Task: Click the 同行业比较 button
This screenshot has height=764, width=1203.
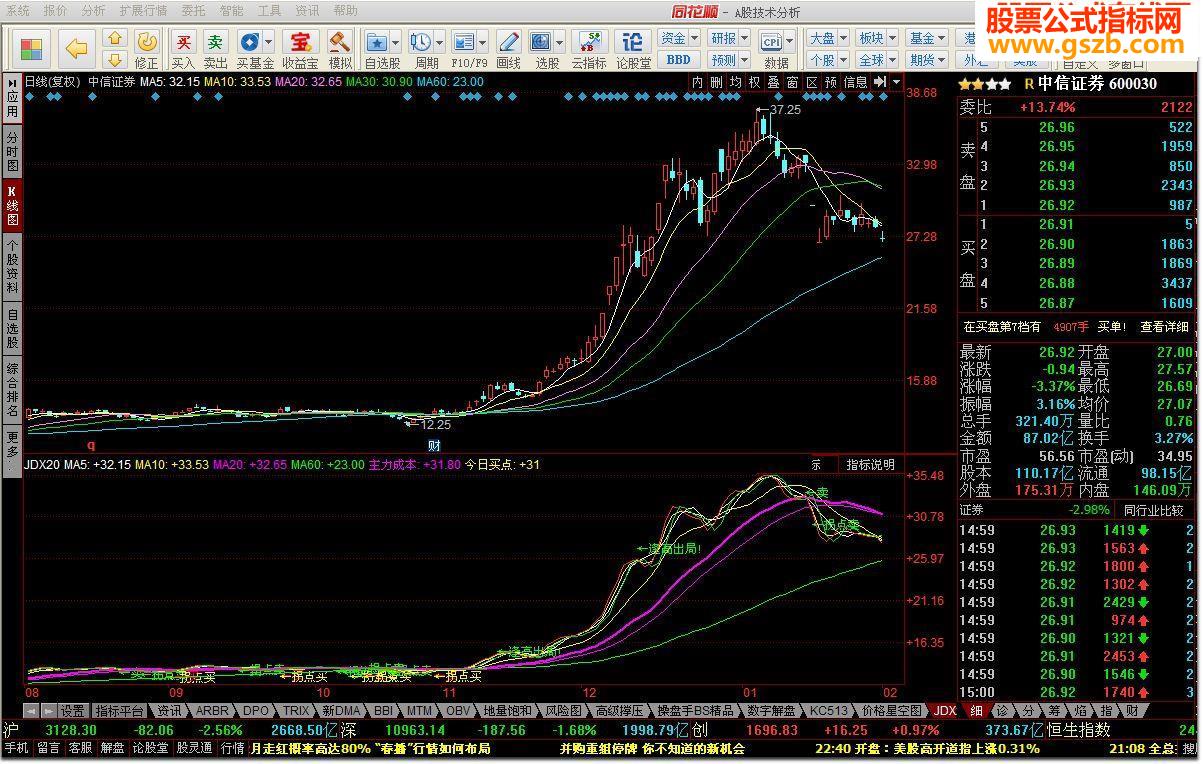Action: (x=1152, y=511)
